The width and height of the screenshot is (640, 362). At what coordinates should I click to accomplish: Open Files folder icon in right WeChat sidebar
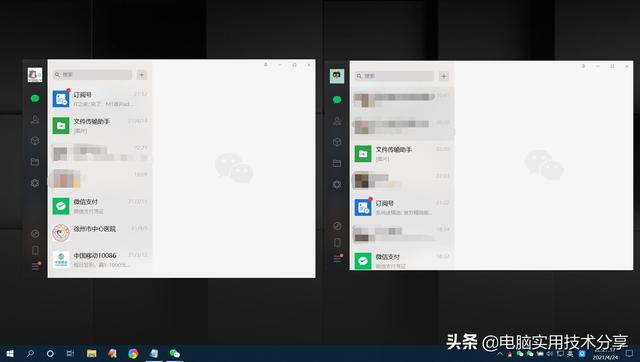(x=337, y=163)
